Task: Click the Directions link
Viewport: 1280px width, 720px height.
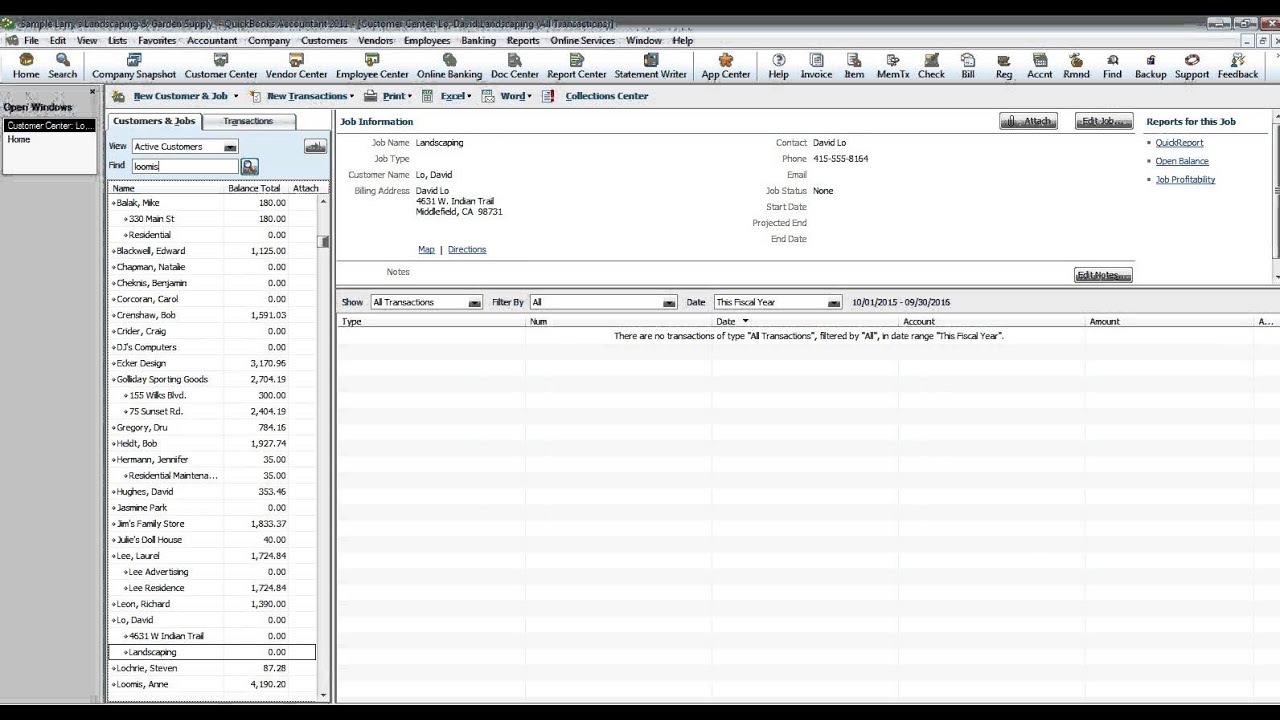Action: pos(467,250)
